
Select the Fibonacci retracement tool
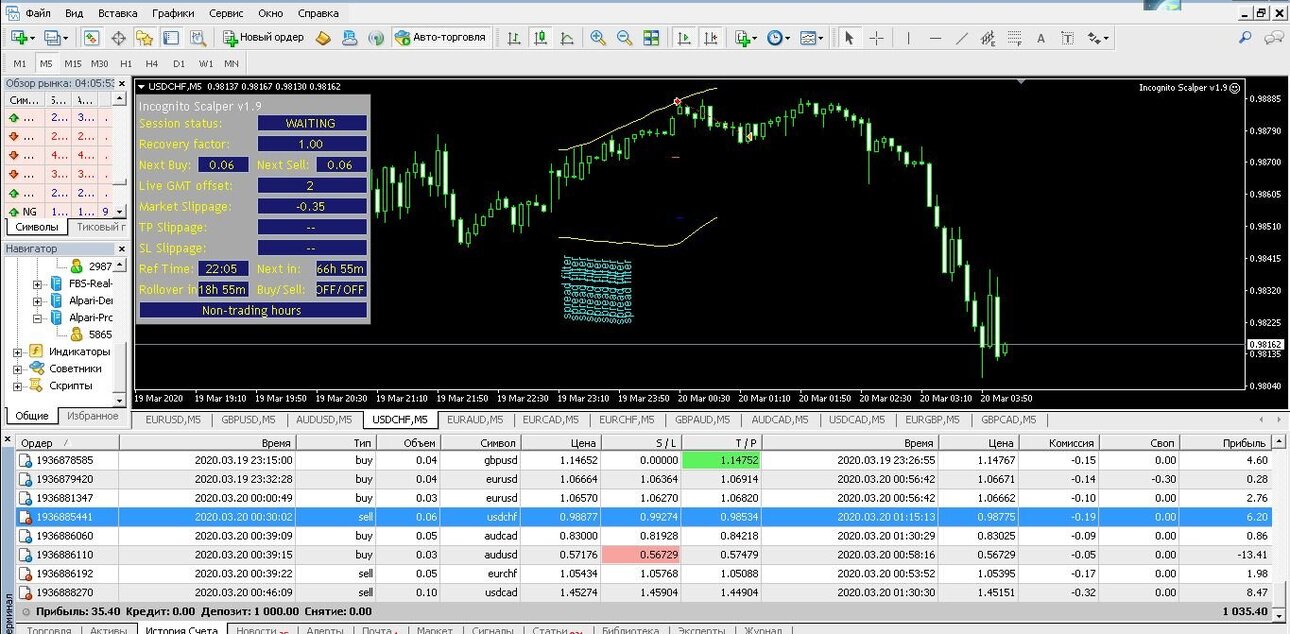pyautogui.click(x=1014, y=38)
